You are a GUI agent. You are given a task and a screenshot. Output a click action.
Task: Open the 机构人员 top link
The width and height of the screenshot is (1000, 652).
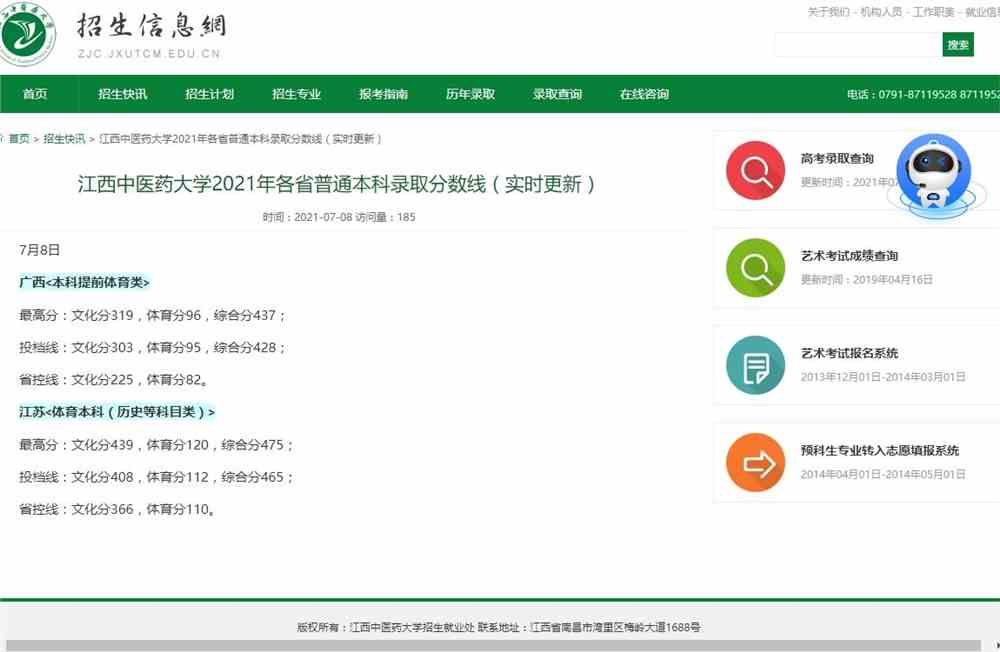881,12
